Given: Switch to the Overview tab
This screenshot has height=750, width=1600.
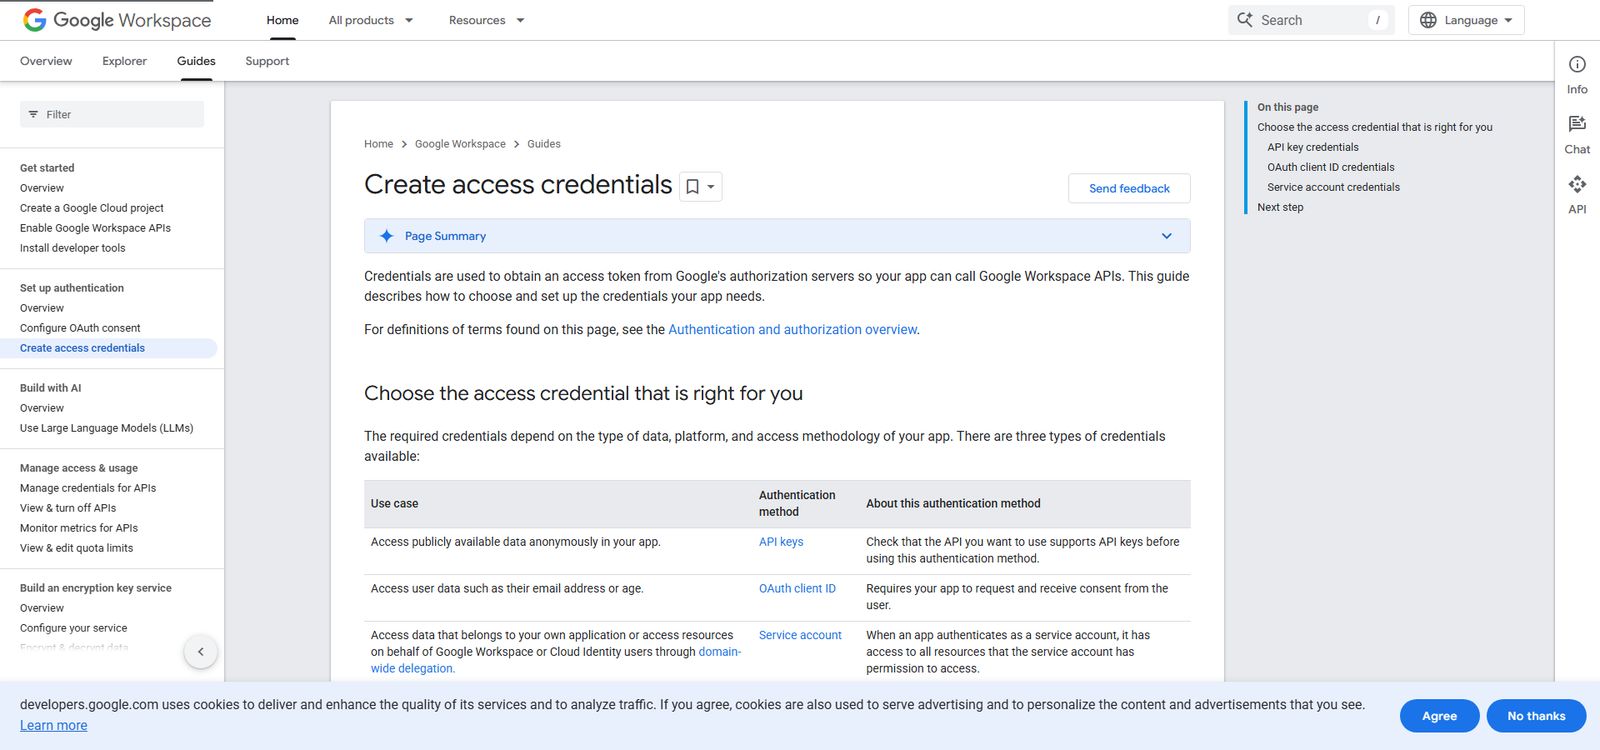Looking at the screenshot, I should 46,61.
